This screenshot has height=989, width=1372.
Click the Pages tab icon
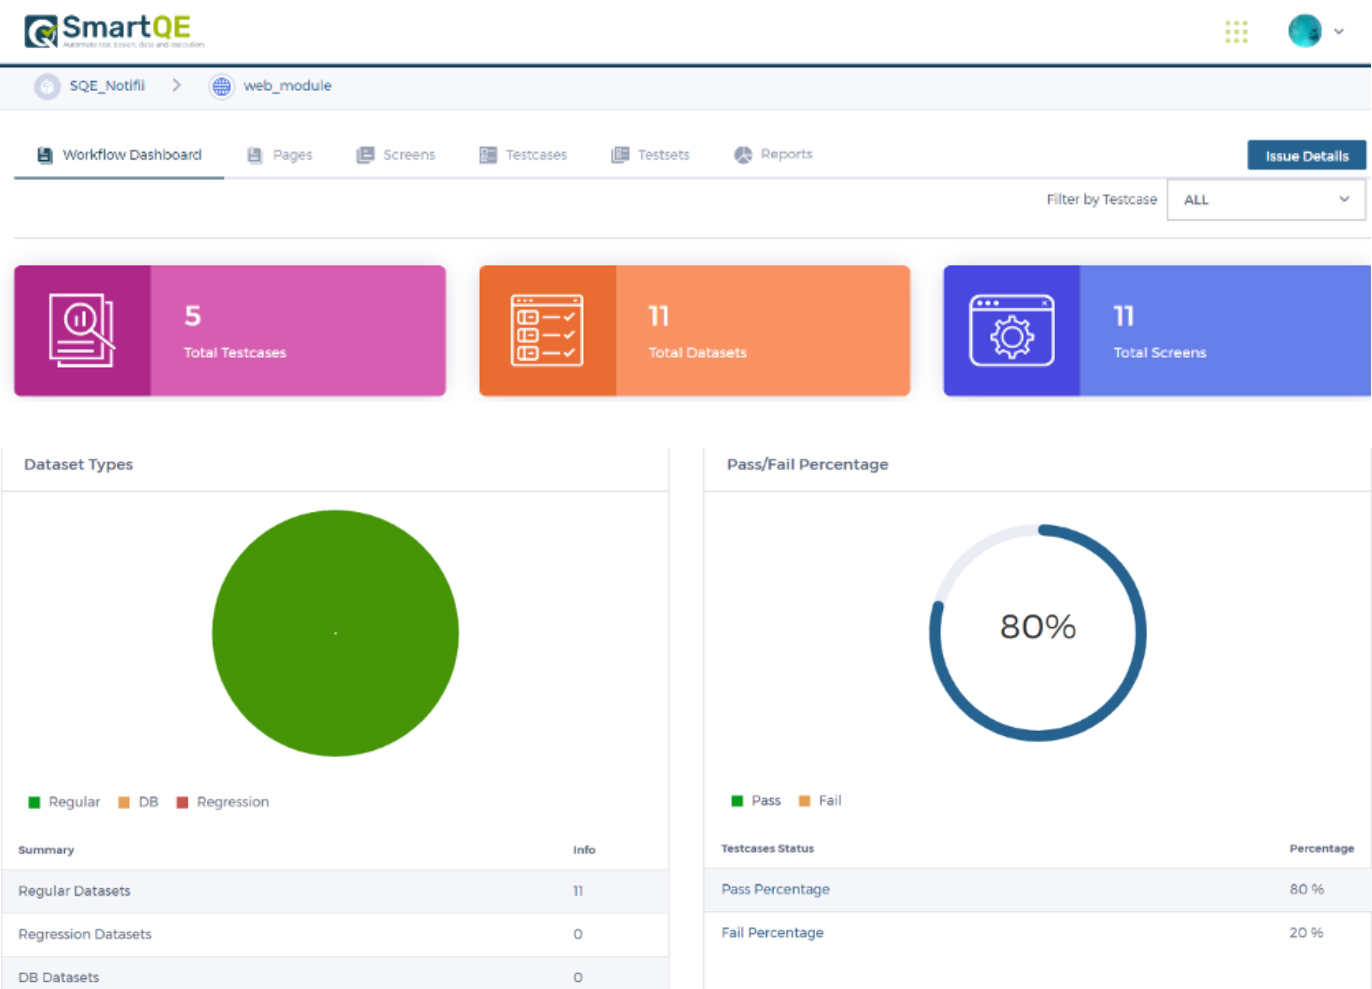click(254, 155)
